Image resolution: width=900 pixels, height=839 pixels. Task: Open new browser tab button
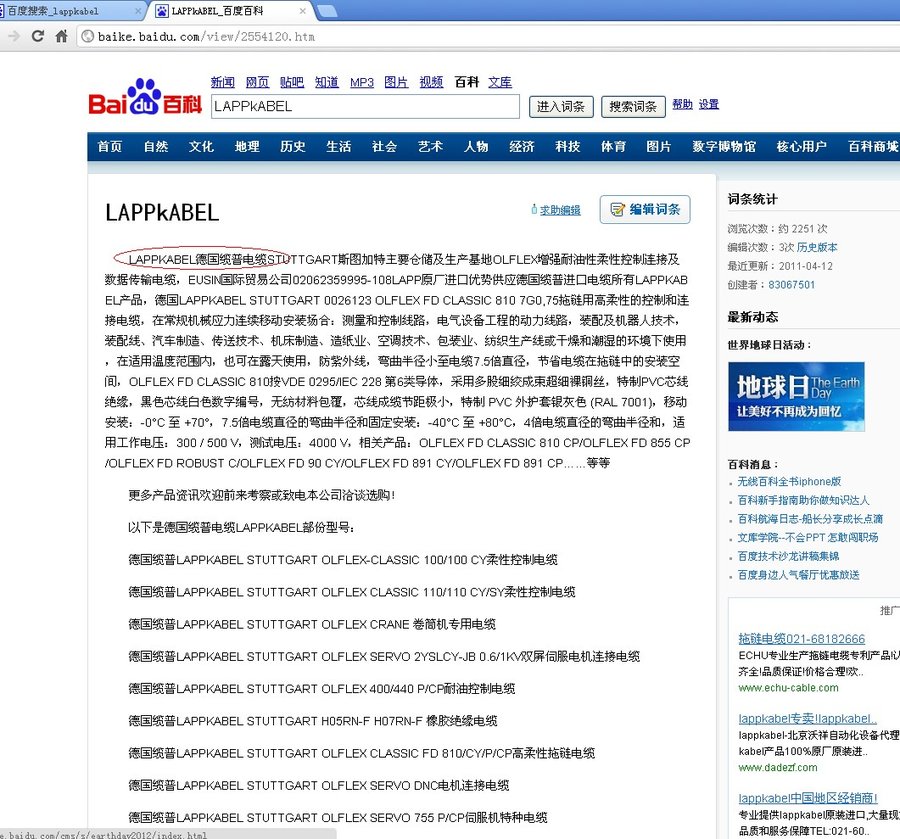pos(327,11)
